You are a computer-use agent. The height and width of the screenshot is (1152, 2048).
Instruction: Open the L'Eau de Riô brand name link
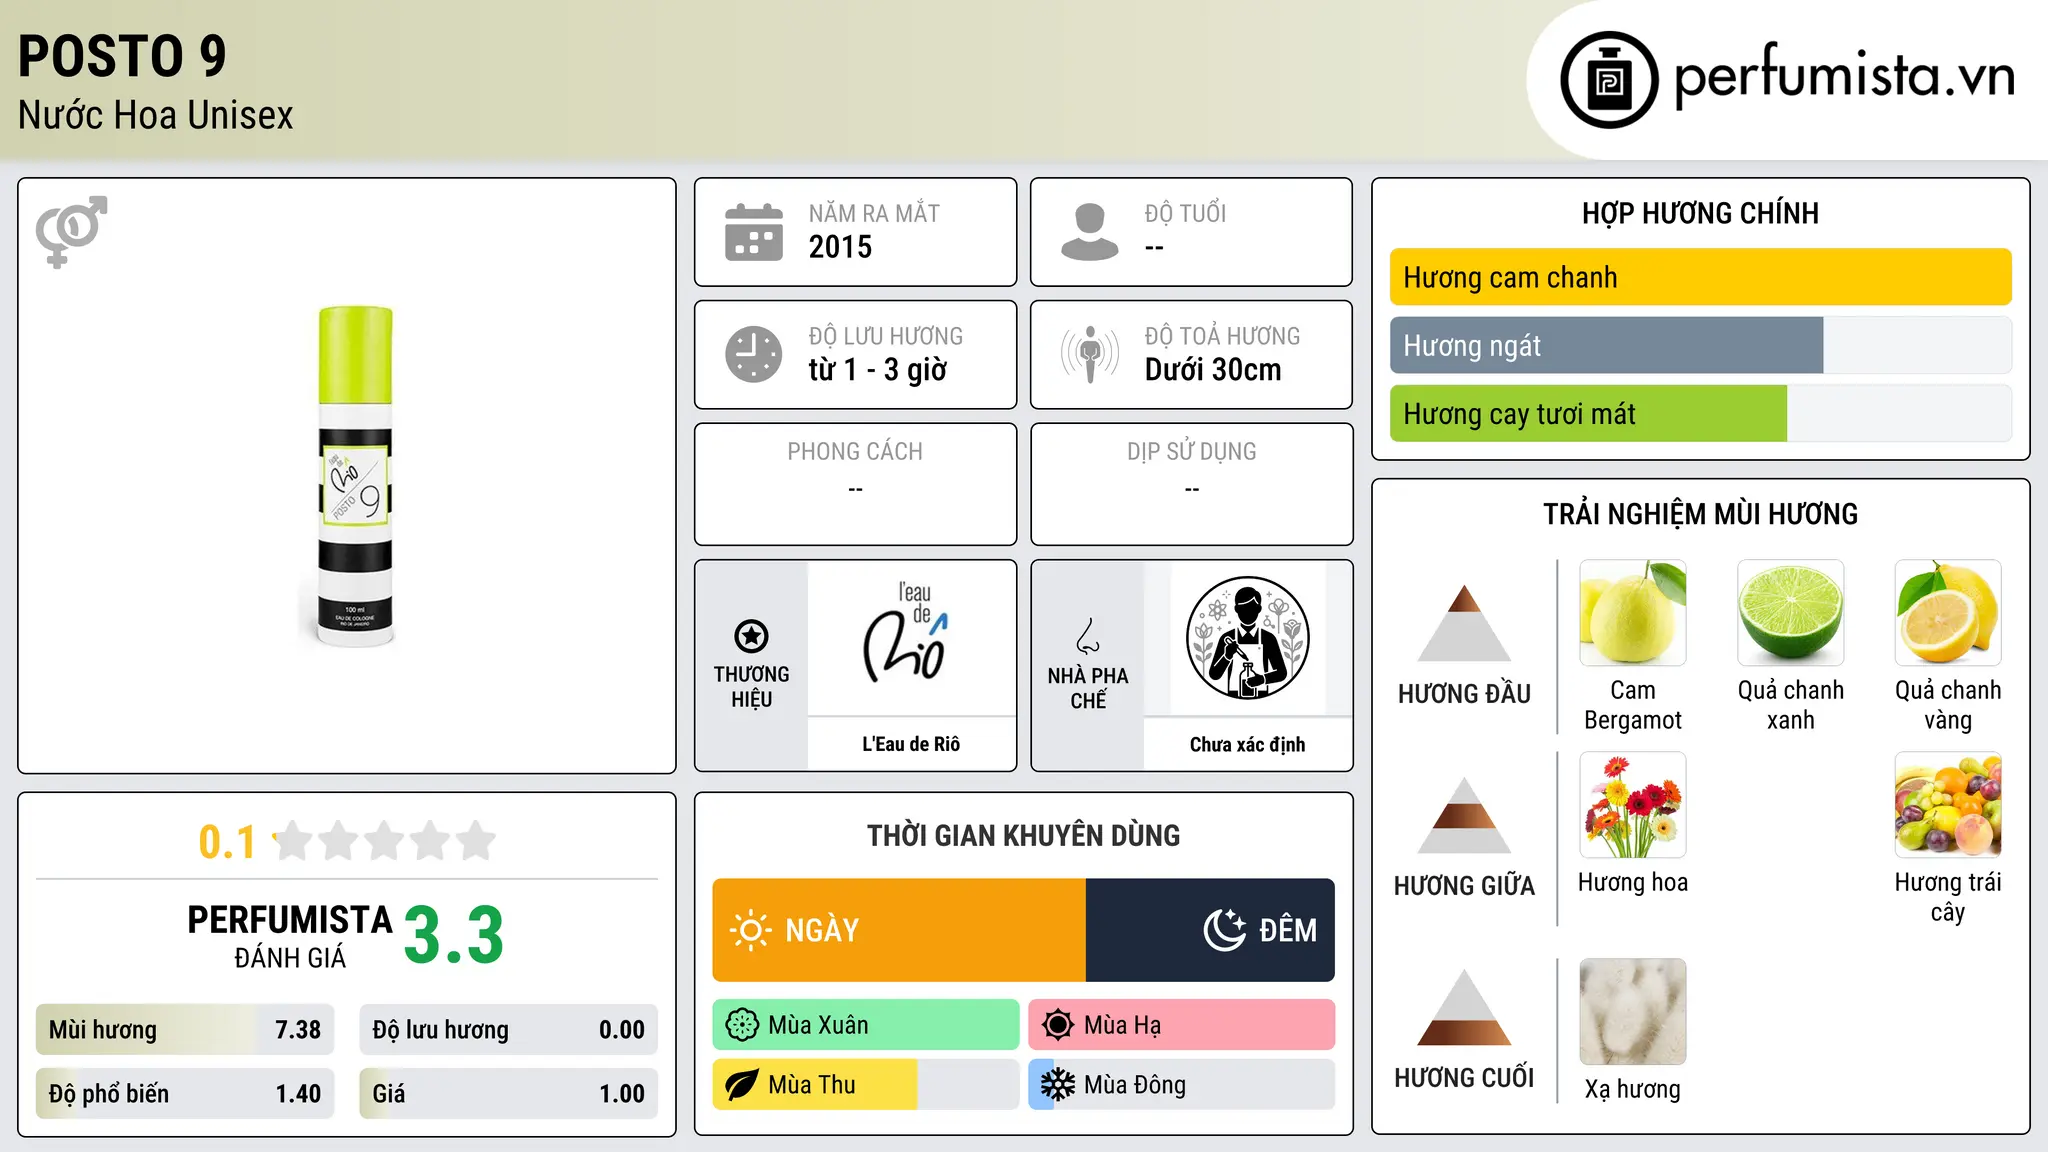point(911,744)
